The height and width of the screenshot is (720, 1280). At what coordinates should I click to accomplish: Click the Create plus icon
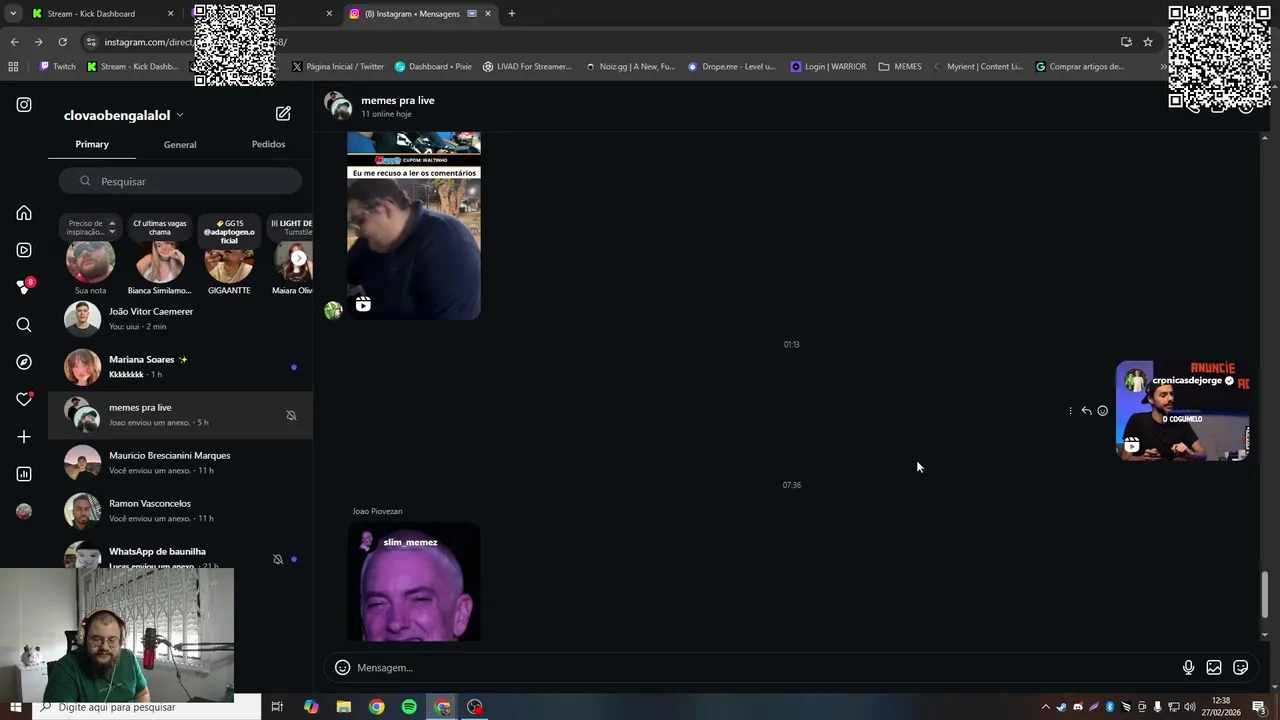(x=24, y=437)
